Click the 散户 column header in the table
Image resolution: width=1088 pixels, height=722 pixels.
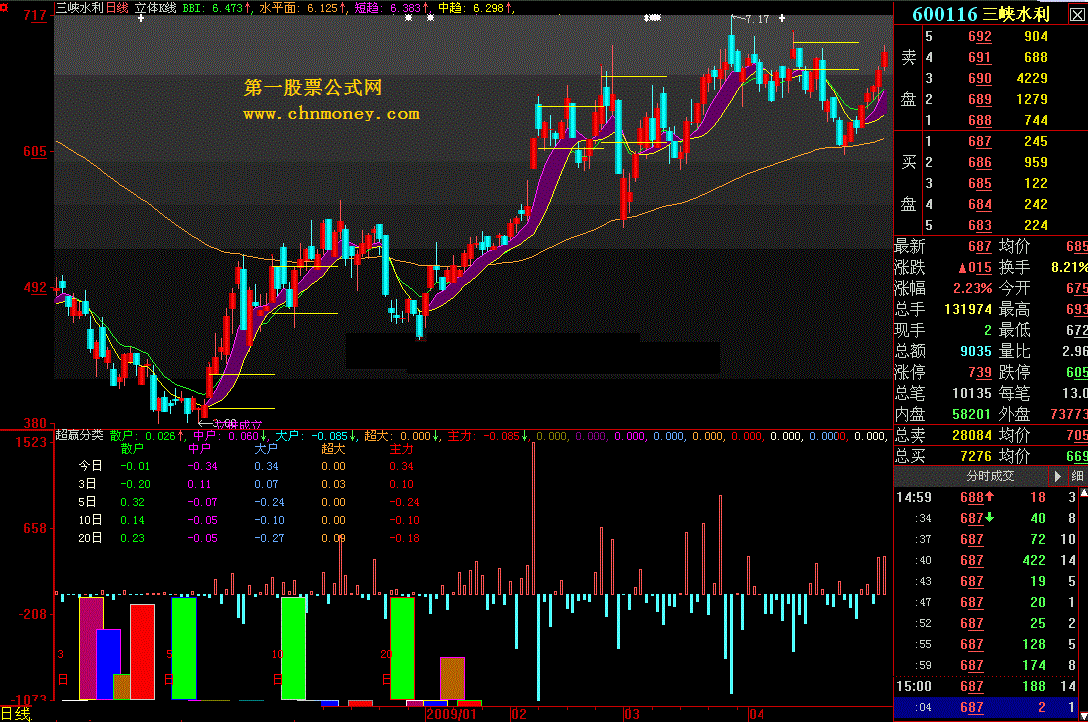click(132, 449)
